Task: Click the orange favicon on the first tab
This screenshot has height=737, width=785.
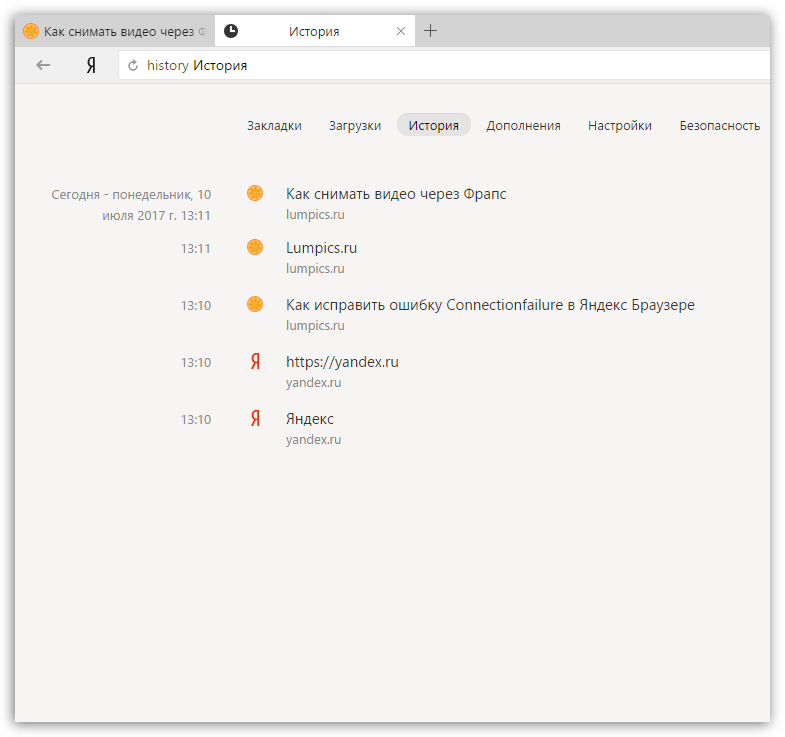Action: tap(31, 31)
